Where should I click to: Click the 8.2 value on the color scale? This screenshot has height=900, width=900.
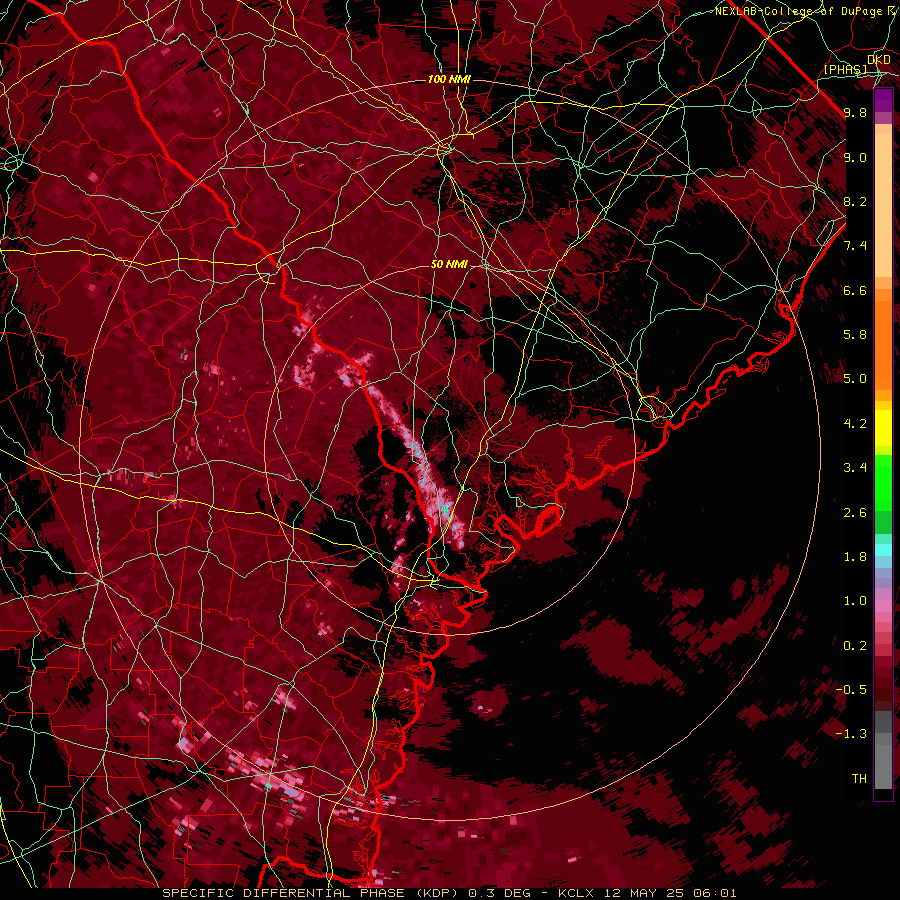[855, 201]
